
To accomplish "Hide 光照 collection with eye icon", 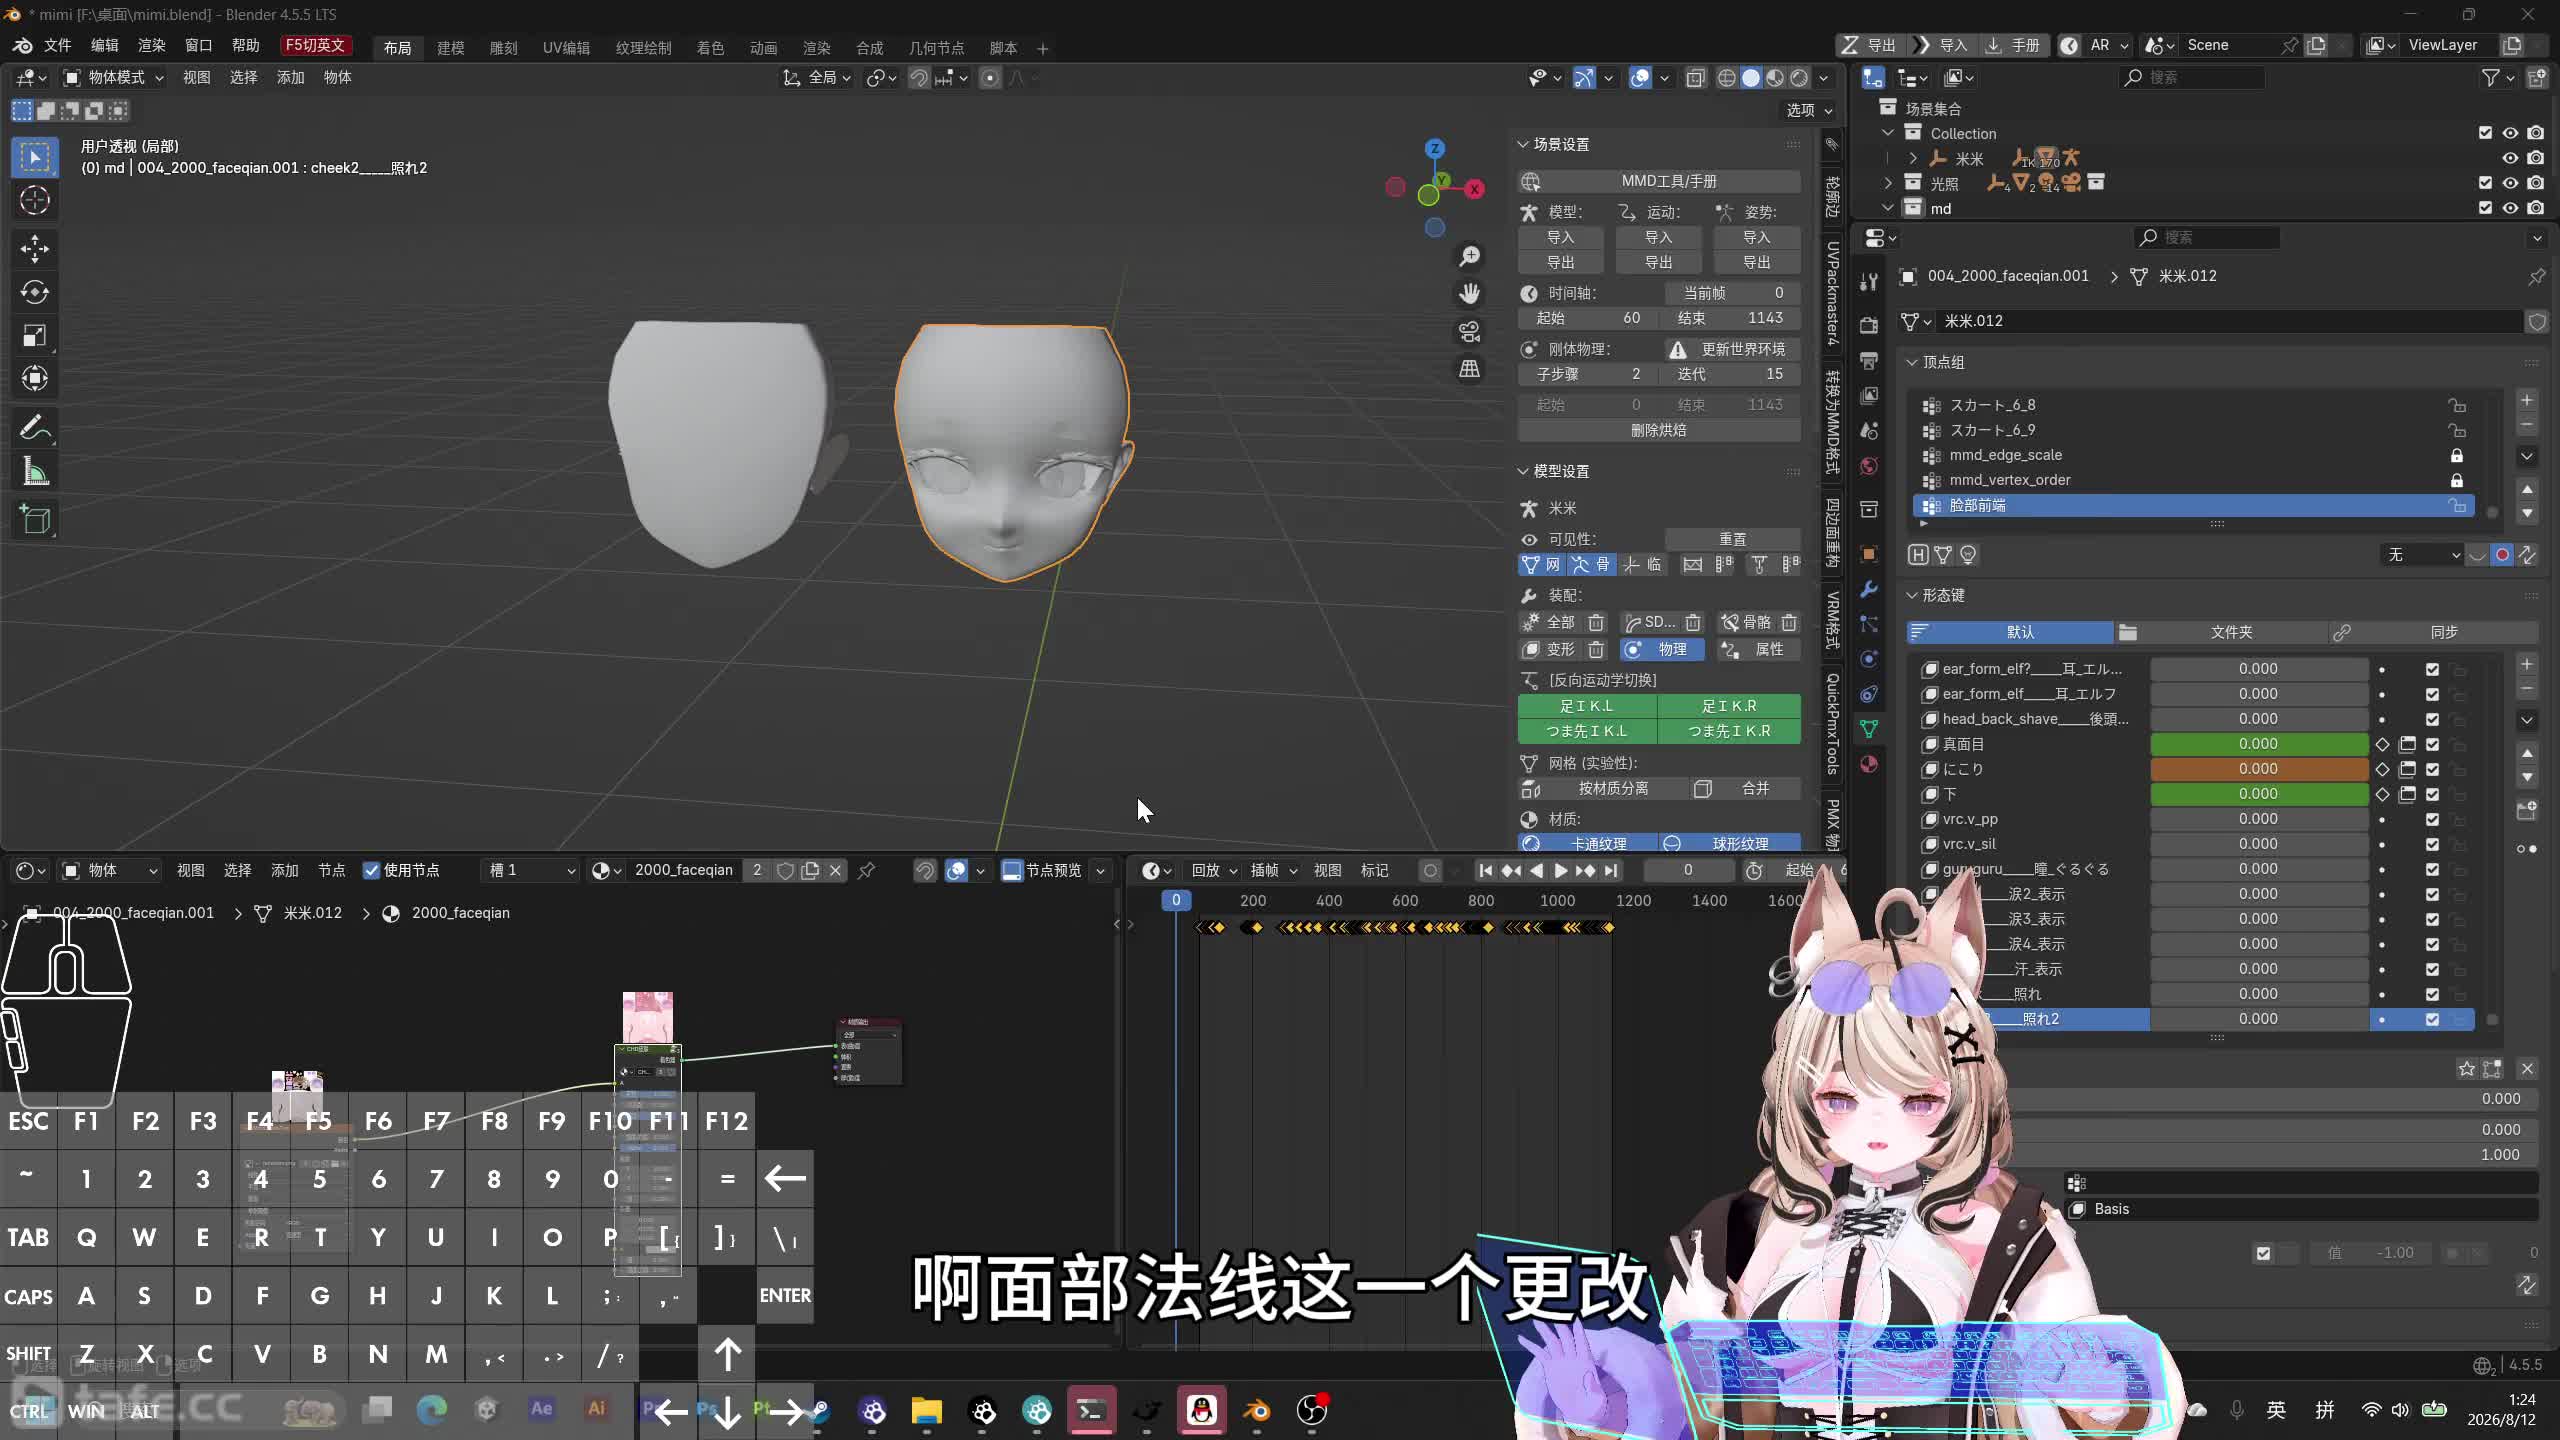I will tap(2510, 183).
